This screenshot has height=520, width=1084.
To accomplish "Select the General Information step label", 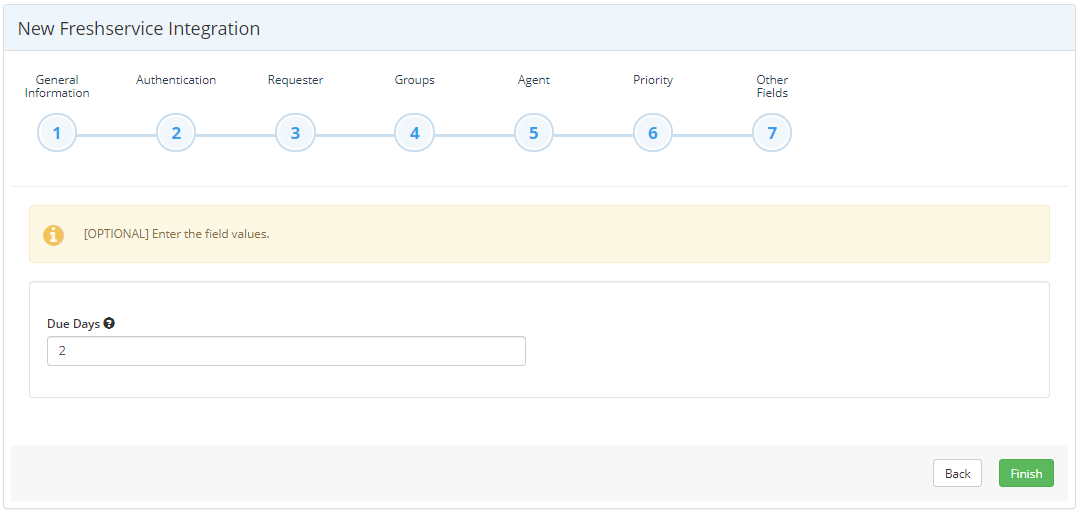I will click(x=57, y=86).
